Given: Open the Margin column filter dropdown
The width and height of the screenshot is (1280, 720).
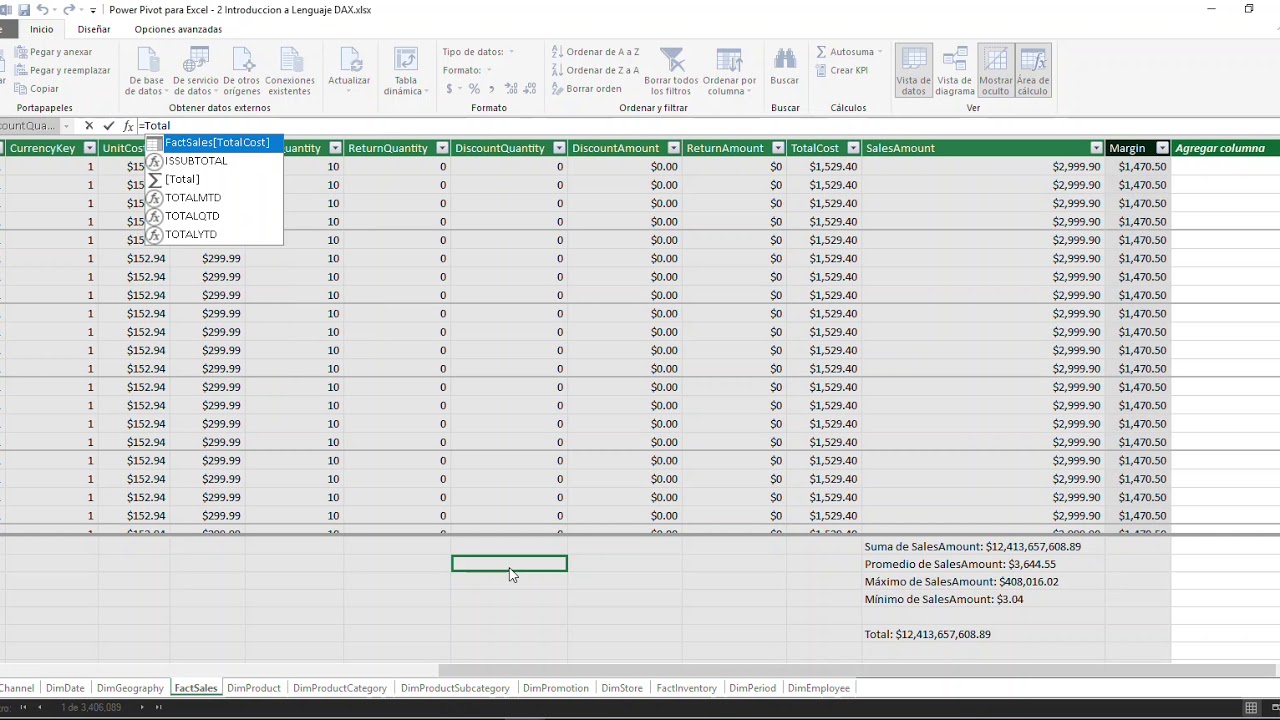Looking at the screenshot, I should (1162, 148).
